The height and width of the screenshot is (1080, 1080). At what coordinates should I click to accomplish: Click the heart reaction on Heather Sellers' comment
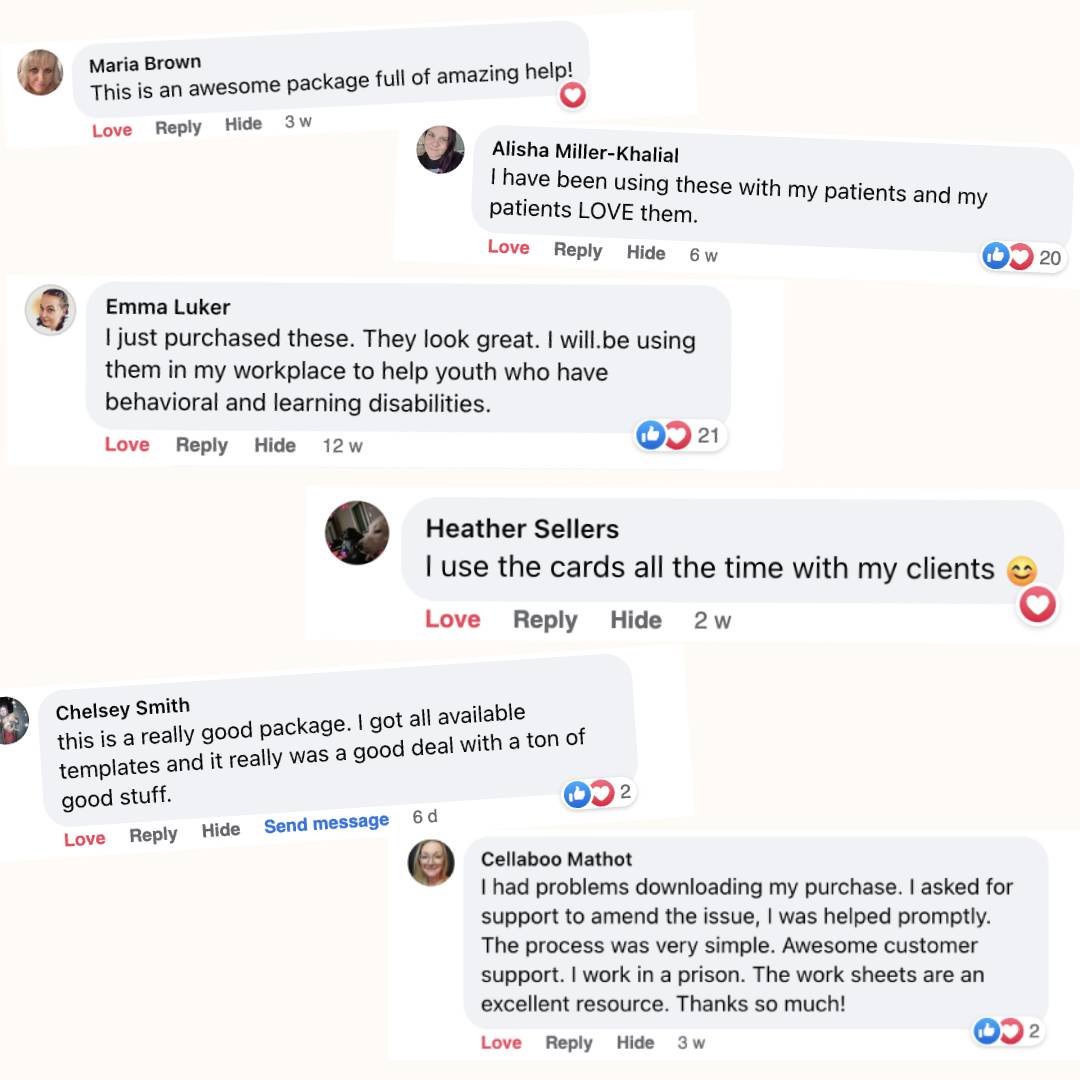point(1037,604)
